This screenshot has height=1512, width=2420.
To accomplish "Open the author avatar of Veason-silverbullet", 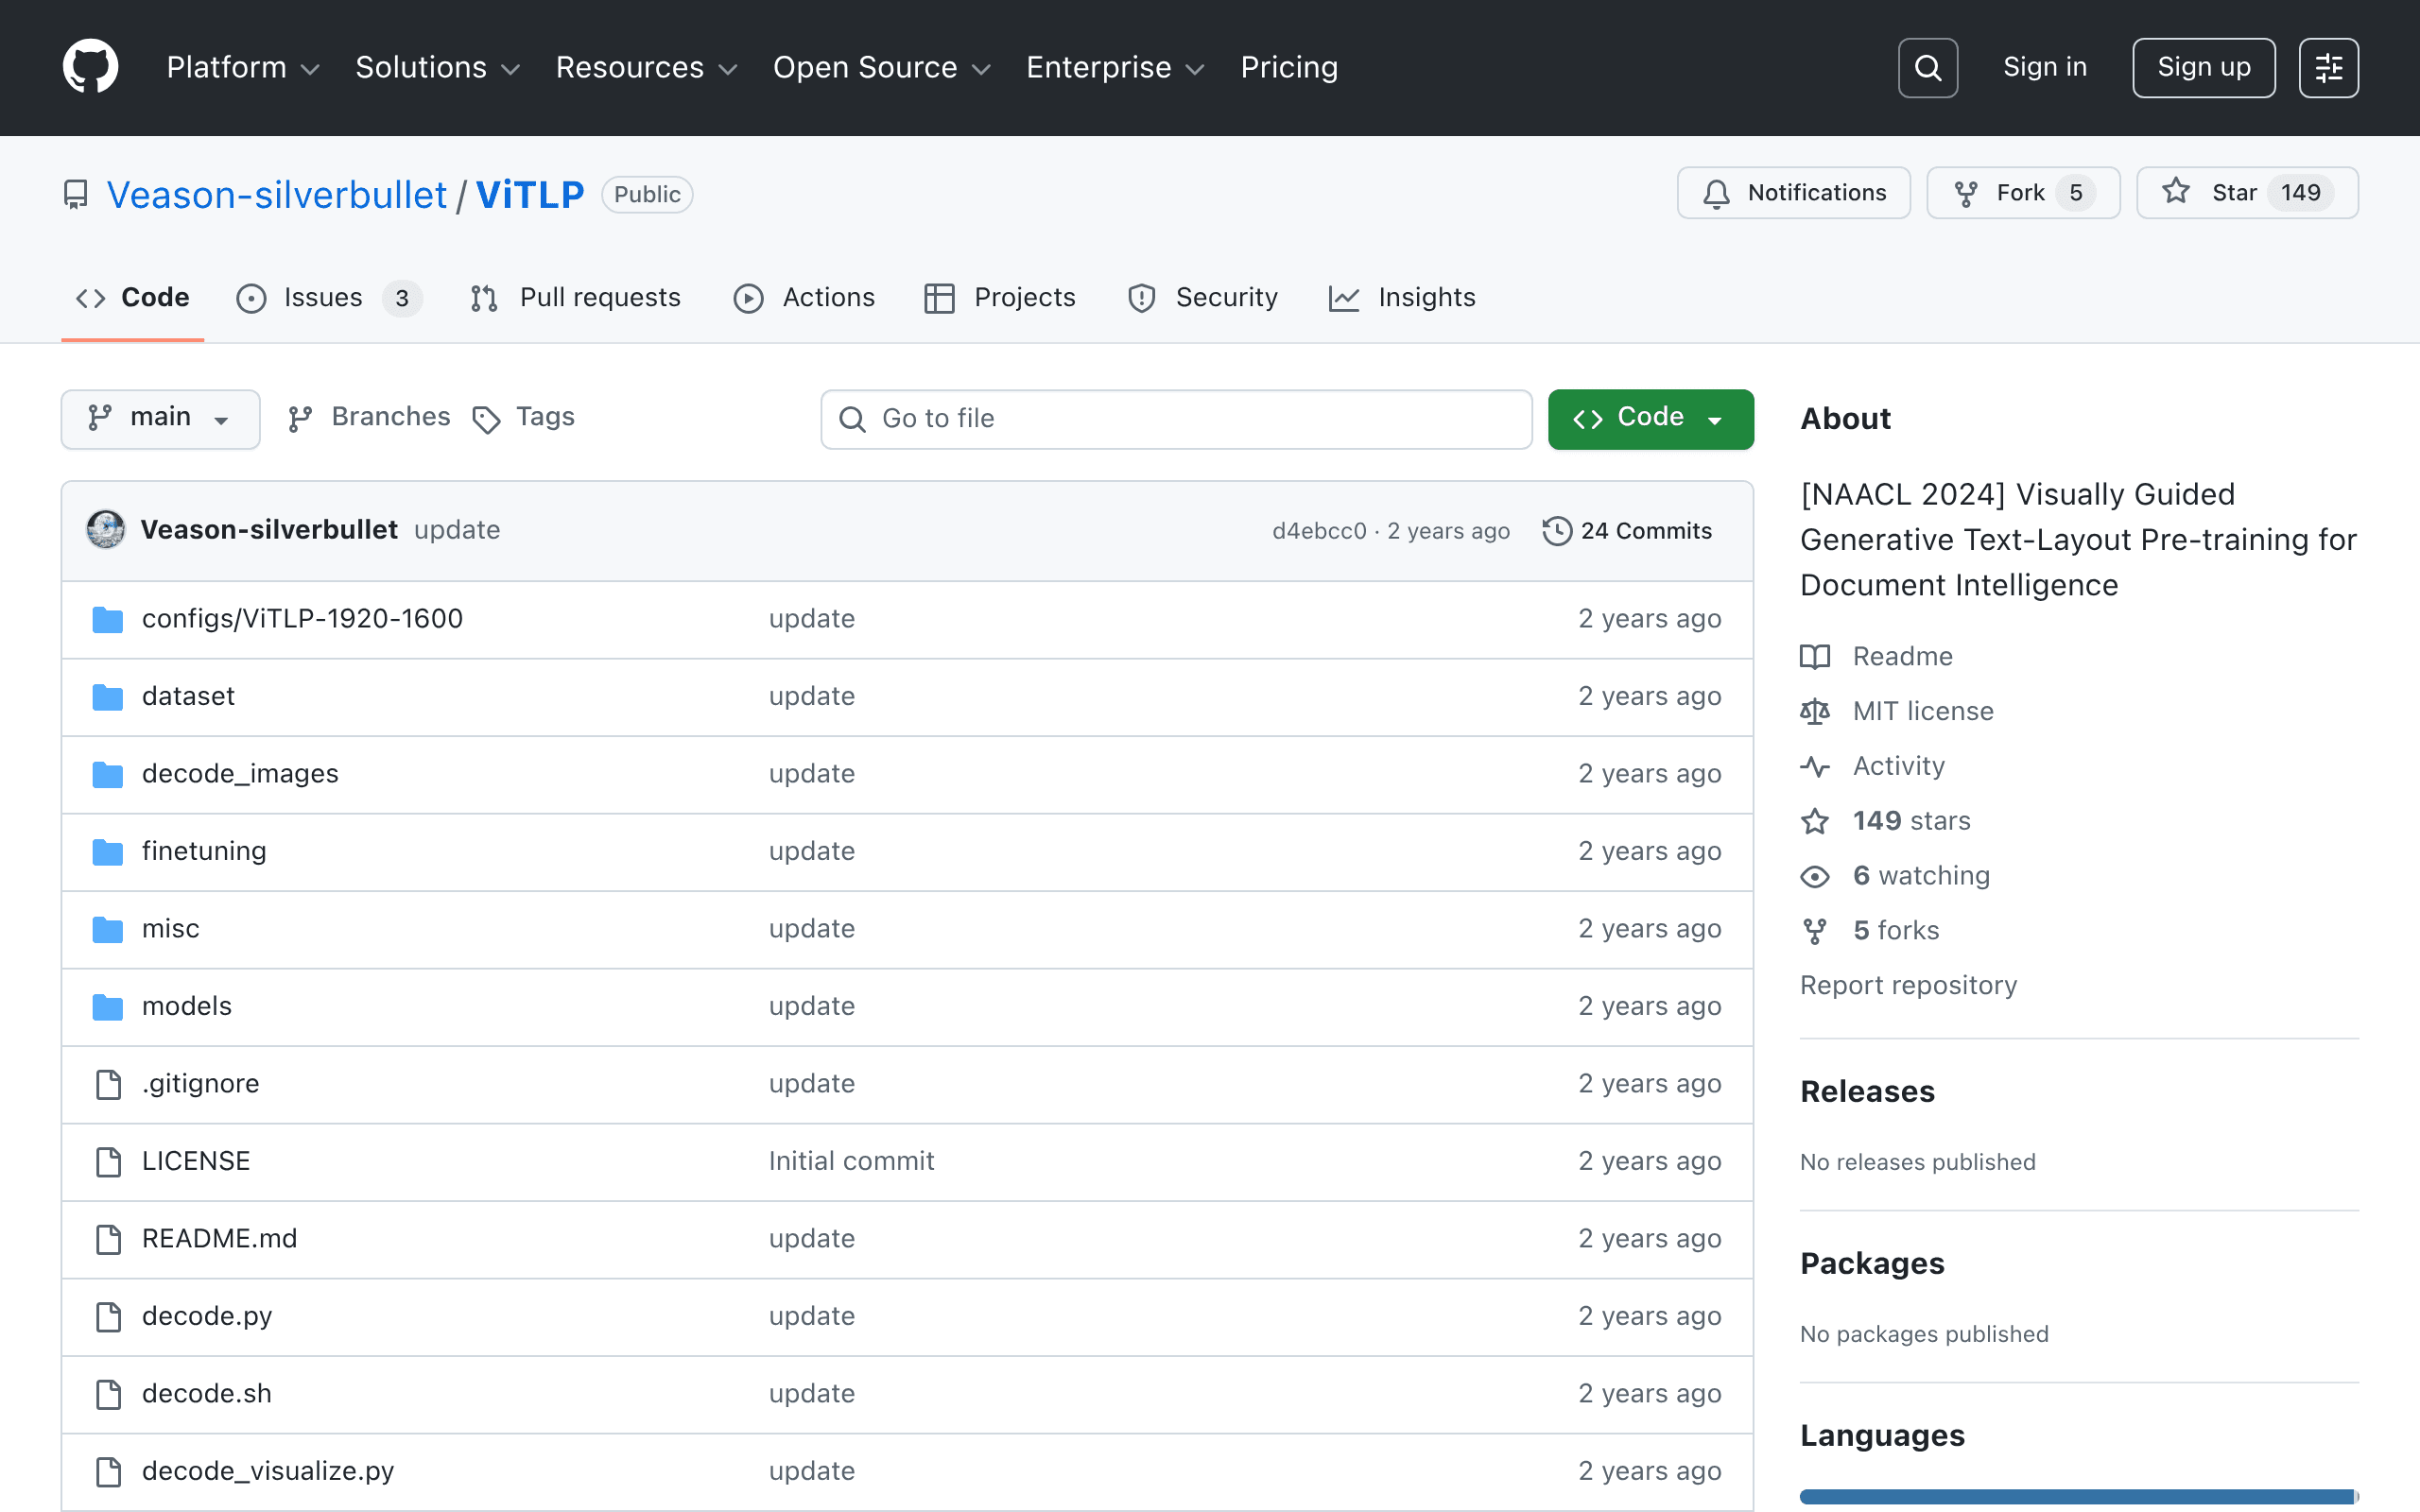I will click(106, 530).
